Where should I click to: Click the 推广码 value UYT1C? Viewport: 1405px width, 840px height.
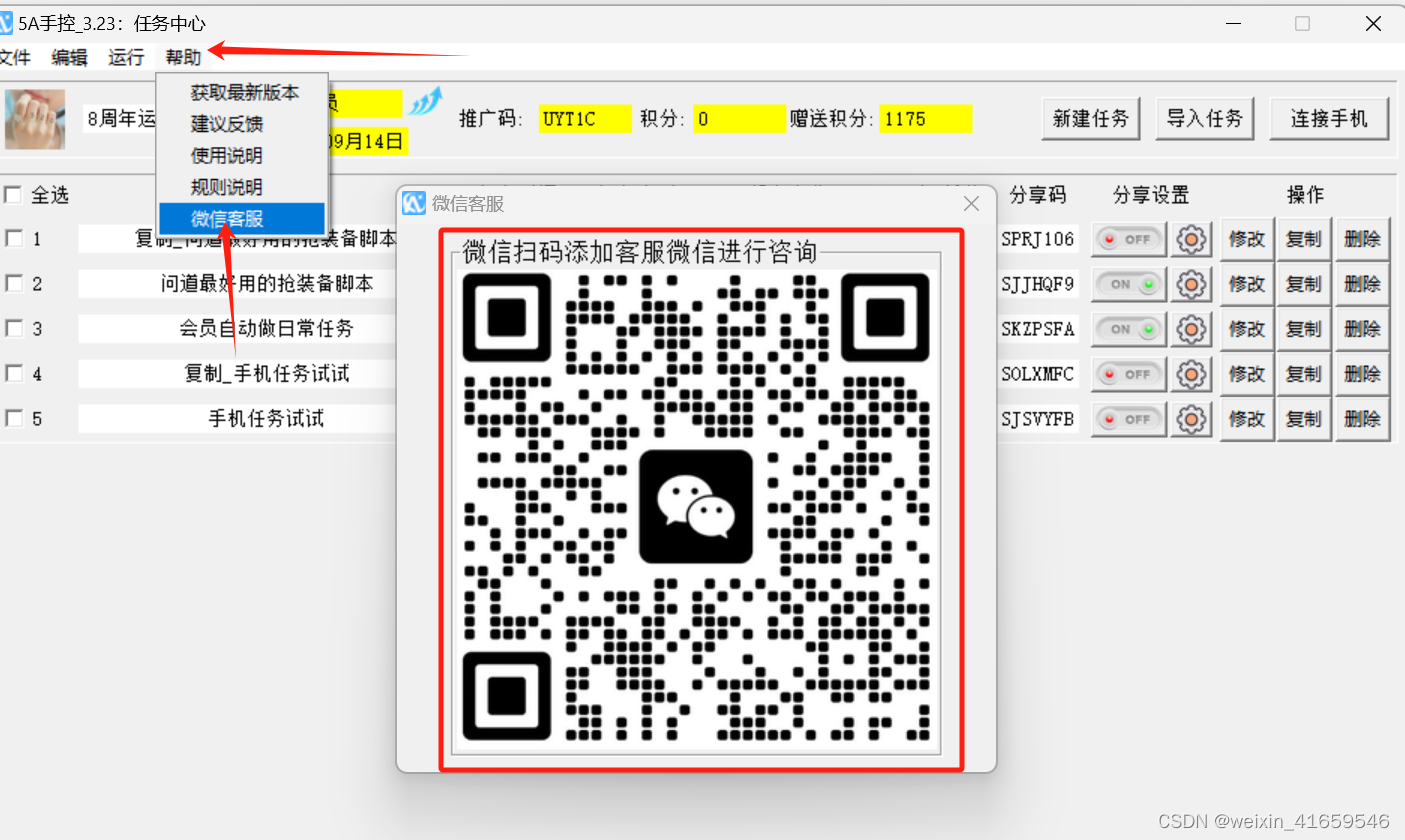pyautogui.click(x=585, y=119)
